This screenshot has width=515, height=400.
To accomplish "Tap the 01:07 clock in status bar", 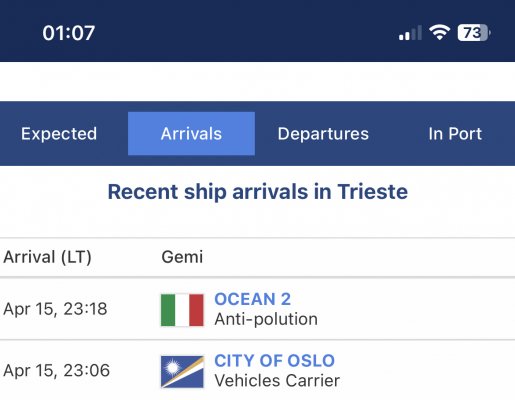I will click(69, 33).
